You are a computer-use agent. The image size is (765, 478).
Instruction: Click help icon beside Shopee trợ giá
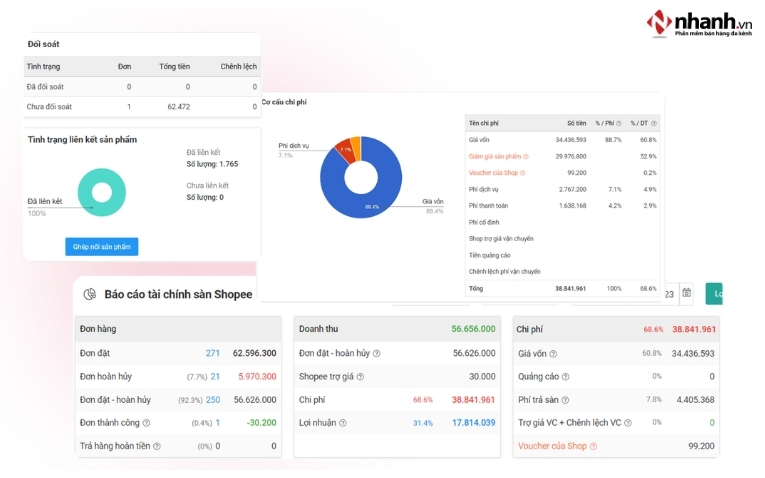360,377
